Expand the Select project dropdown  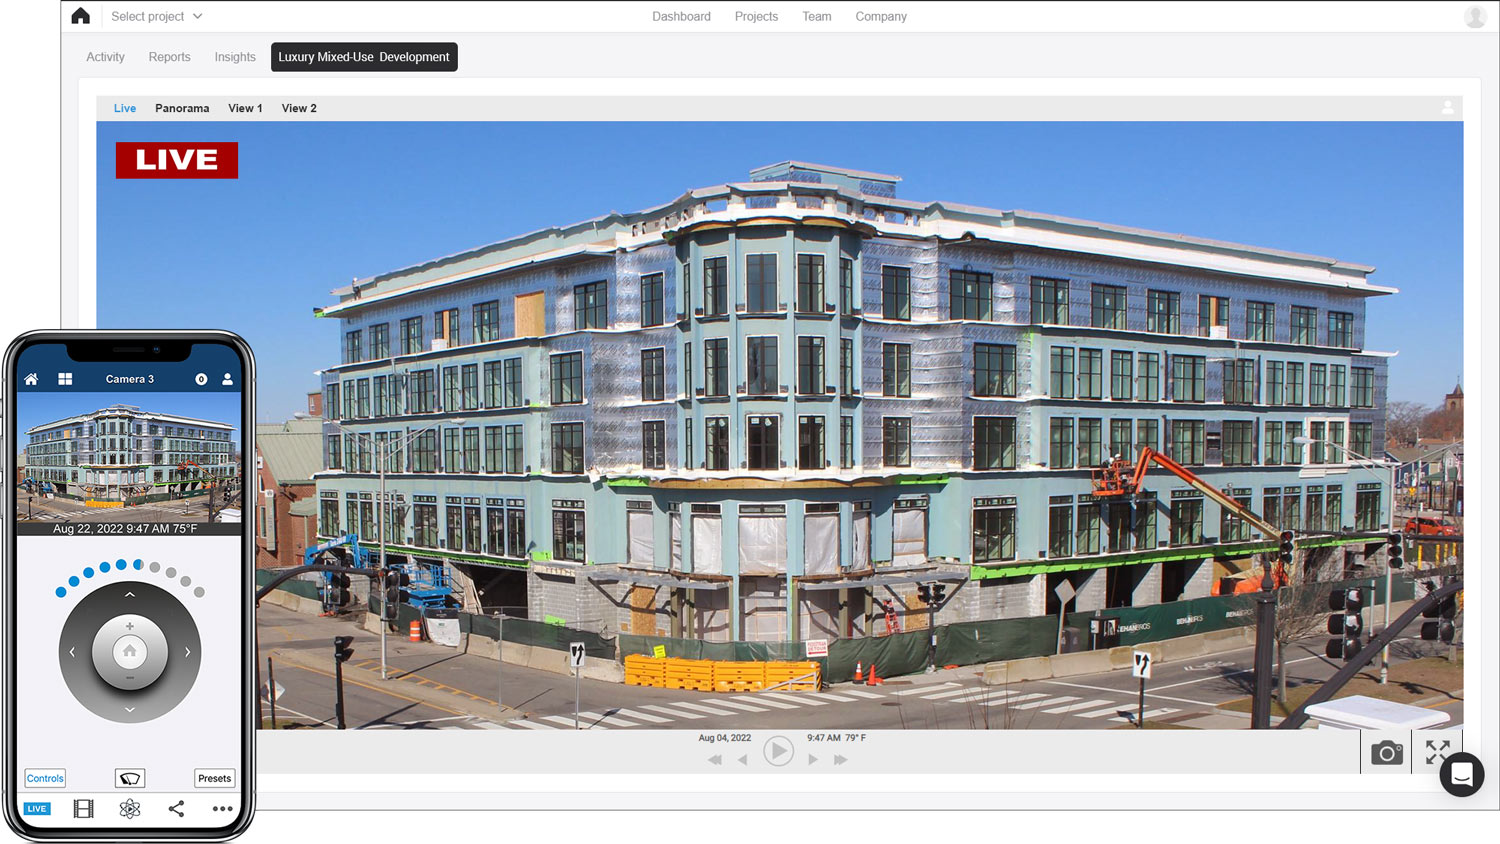(x=157, y=16)
